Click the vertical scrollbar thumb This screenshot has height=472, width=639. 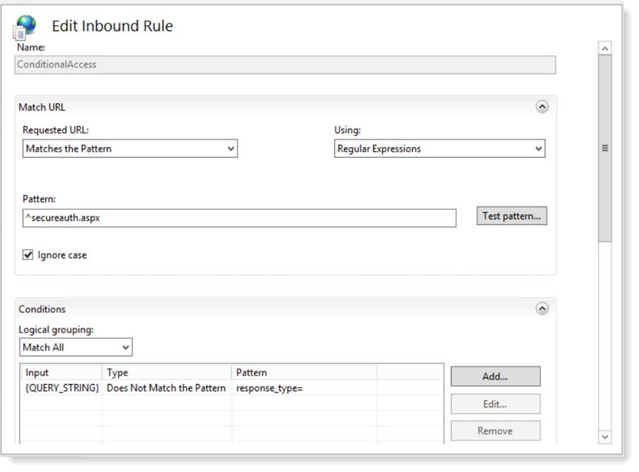point(605,148)
